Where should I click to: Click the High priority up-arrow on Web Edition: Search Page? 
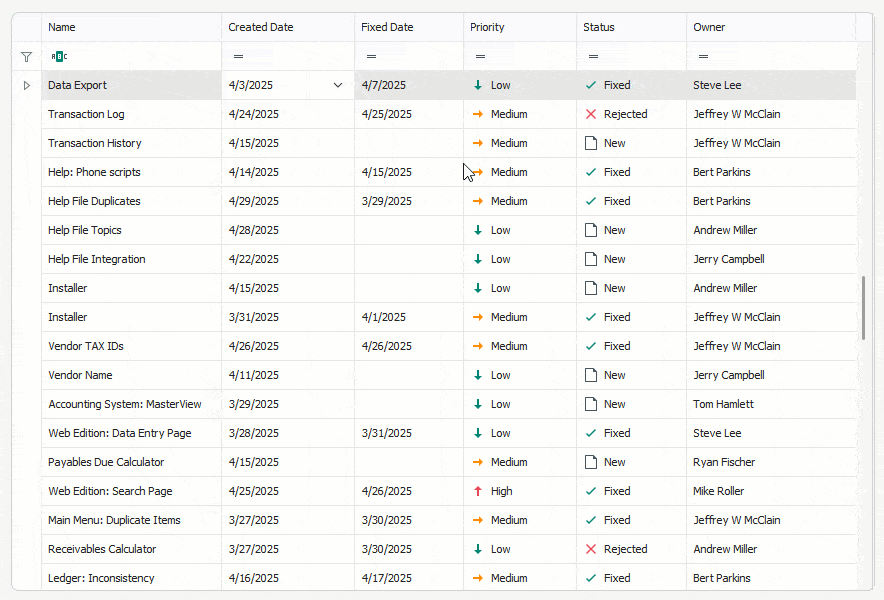(x=477, y=491)
